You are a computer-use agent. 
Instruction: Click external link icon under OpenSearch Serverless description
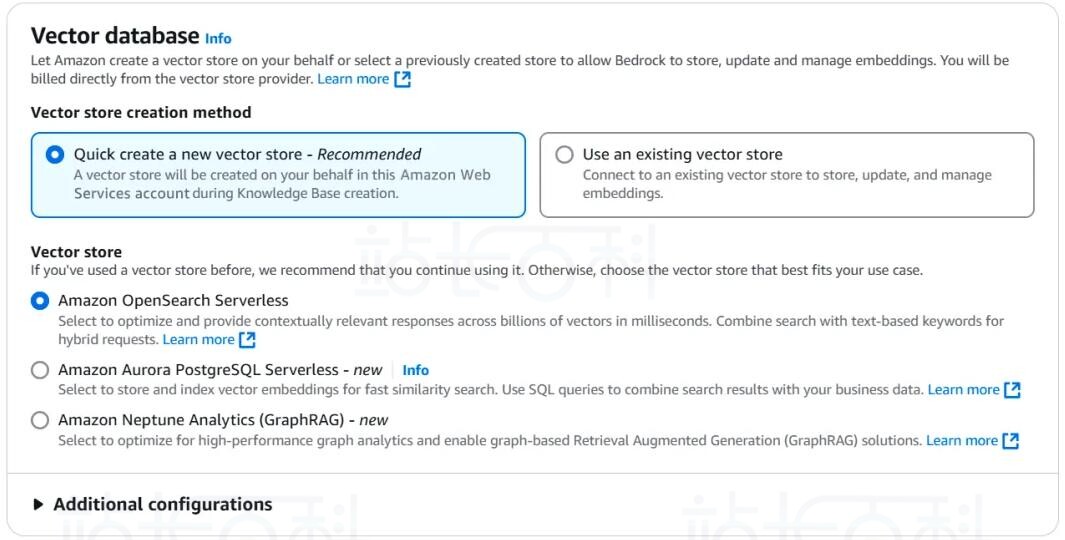pos(247,340)
